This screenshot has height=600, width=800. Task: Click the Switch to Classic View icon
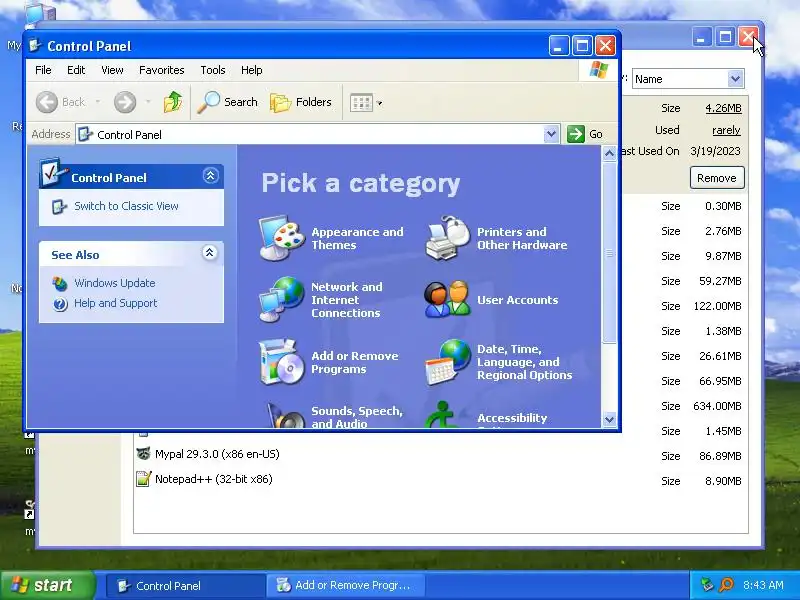coord(59,207)
